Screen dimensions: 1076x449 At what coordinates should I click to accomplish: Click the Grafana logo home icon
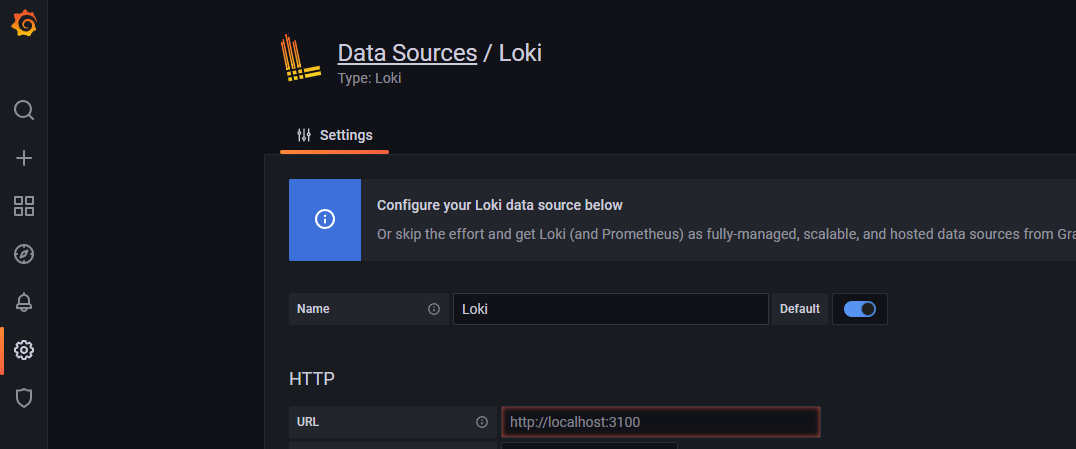click(24, 24)
